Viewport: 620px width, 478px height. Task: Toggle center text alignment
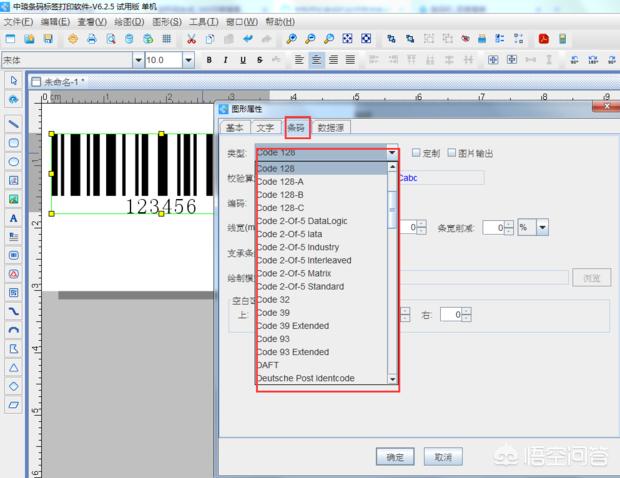tap(316, 60)
